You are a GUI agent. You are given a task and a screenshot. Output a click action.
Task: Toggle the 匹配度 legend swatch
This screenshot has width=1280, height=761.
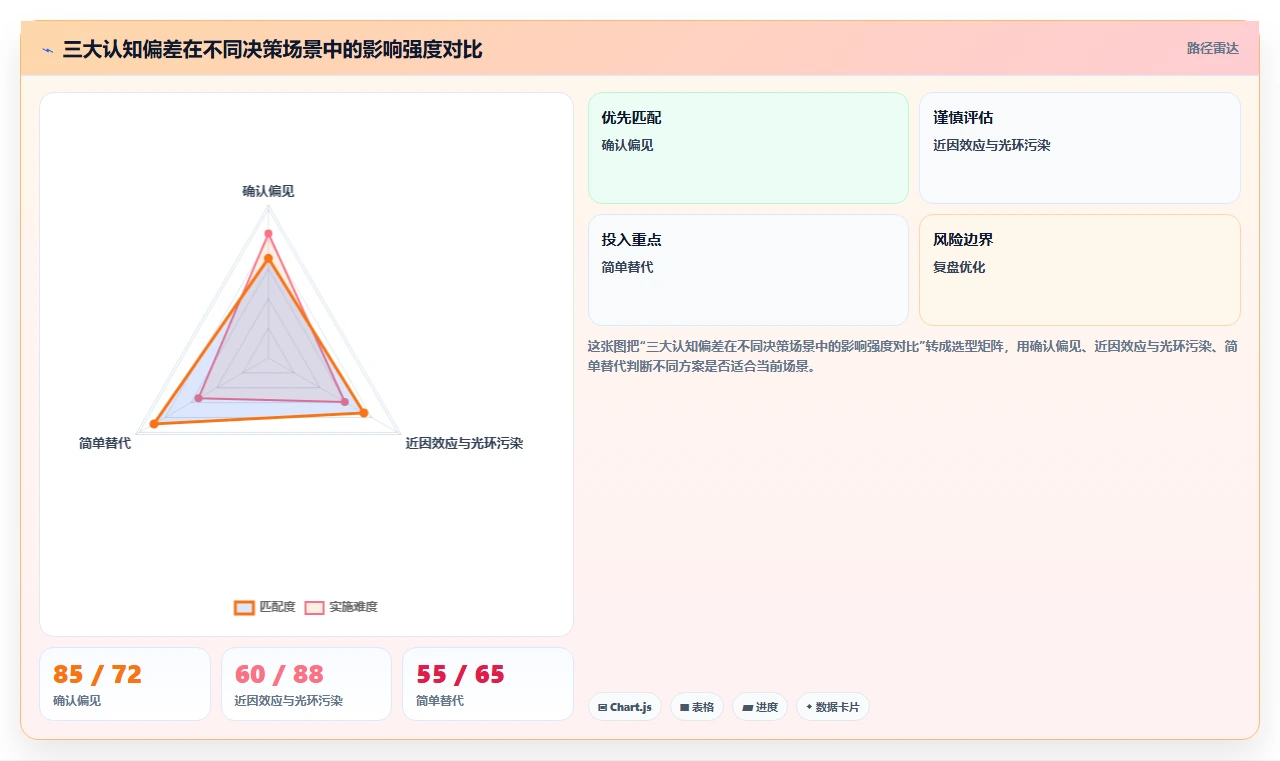(244, 607)
